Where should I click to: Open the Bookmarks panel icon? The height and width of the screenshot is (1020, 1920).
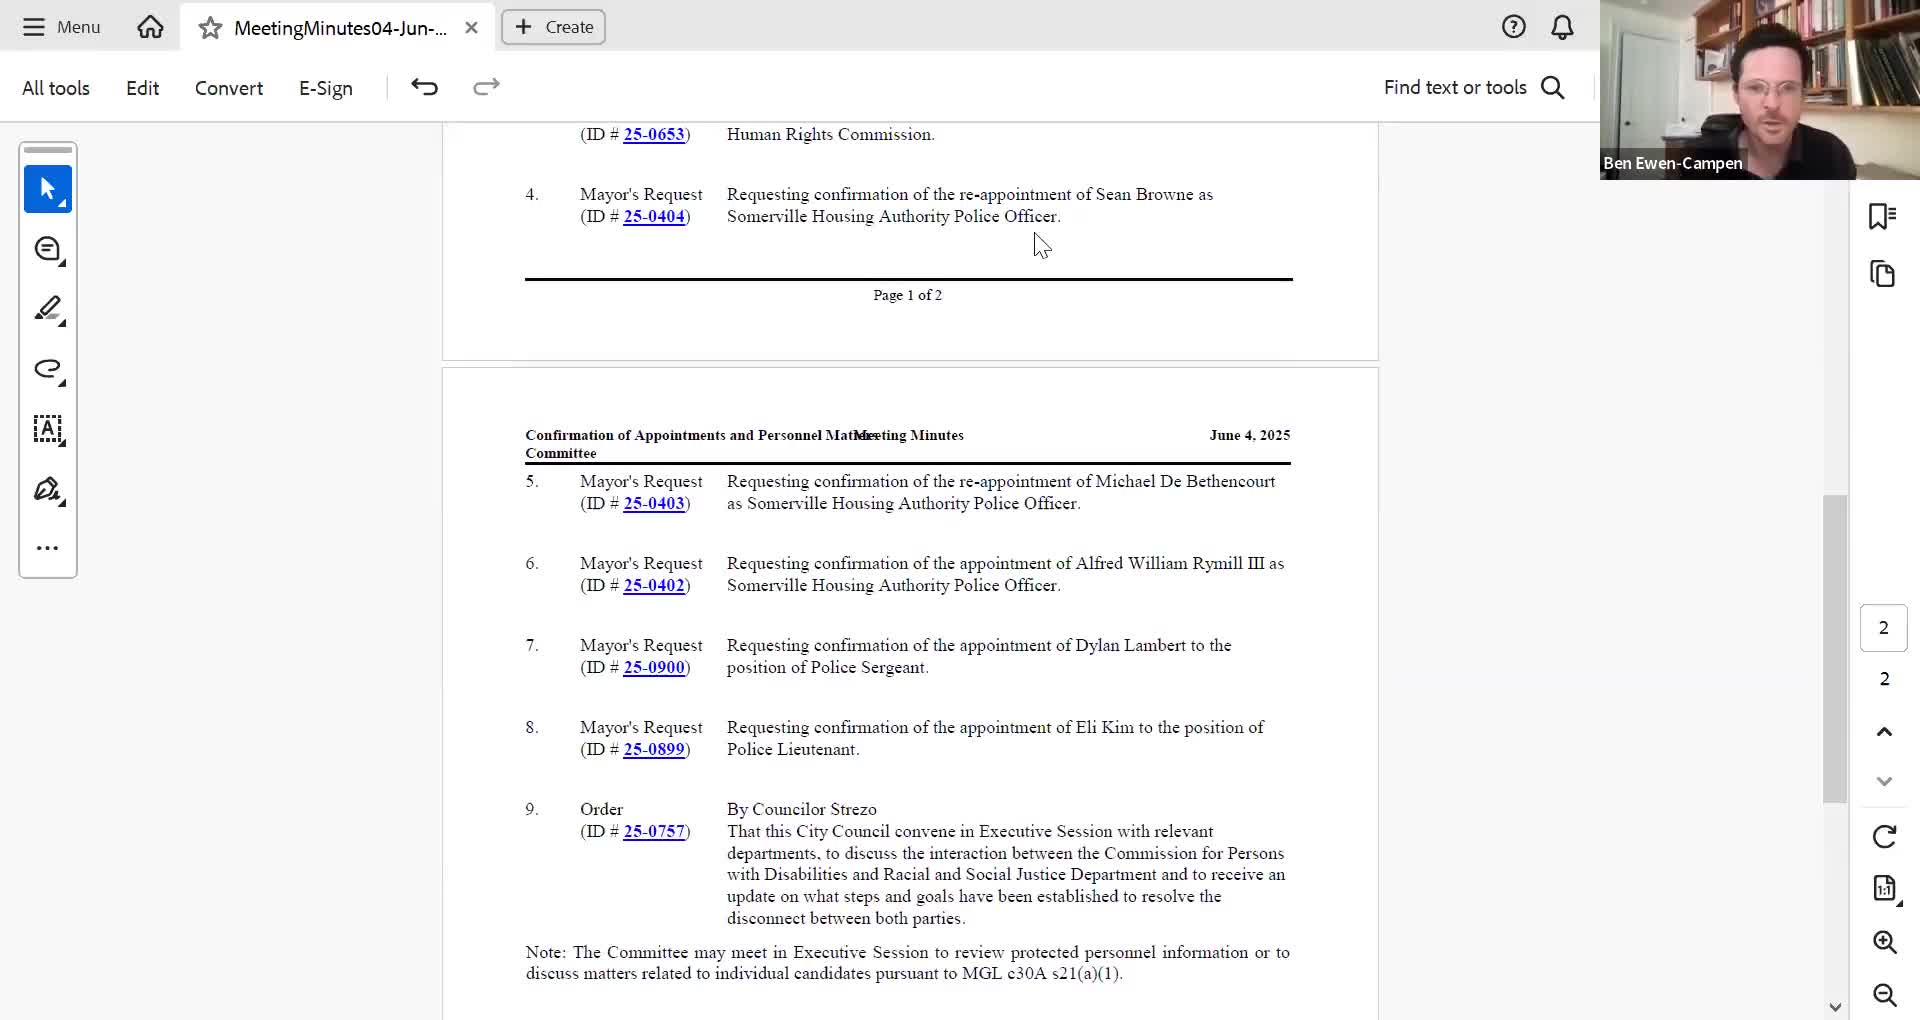[x=1883, y=216]
